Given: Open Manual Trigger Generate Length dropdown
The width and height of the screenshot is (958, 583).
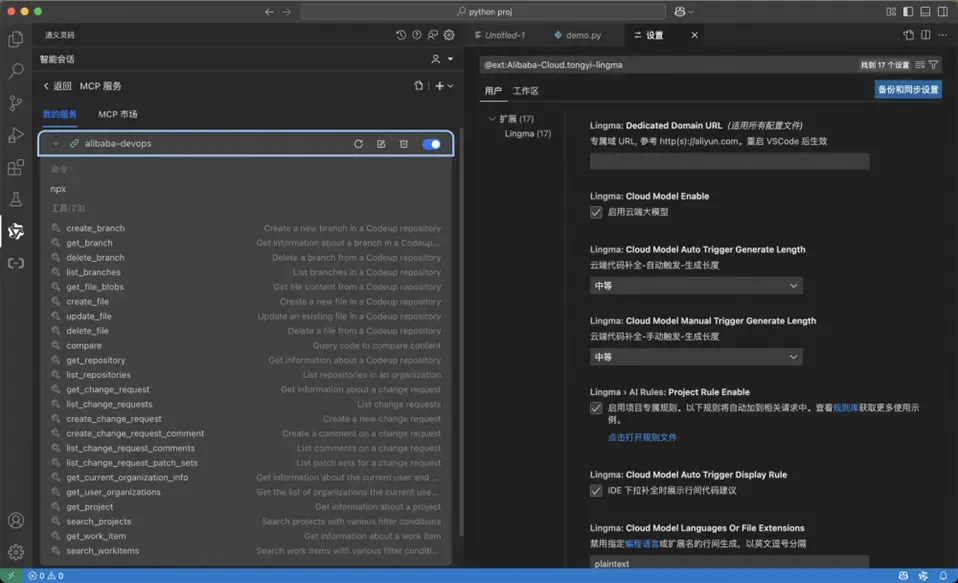Looking at the screenshot, I should (696, 357).
